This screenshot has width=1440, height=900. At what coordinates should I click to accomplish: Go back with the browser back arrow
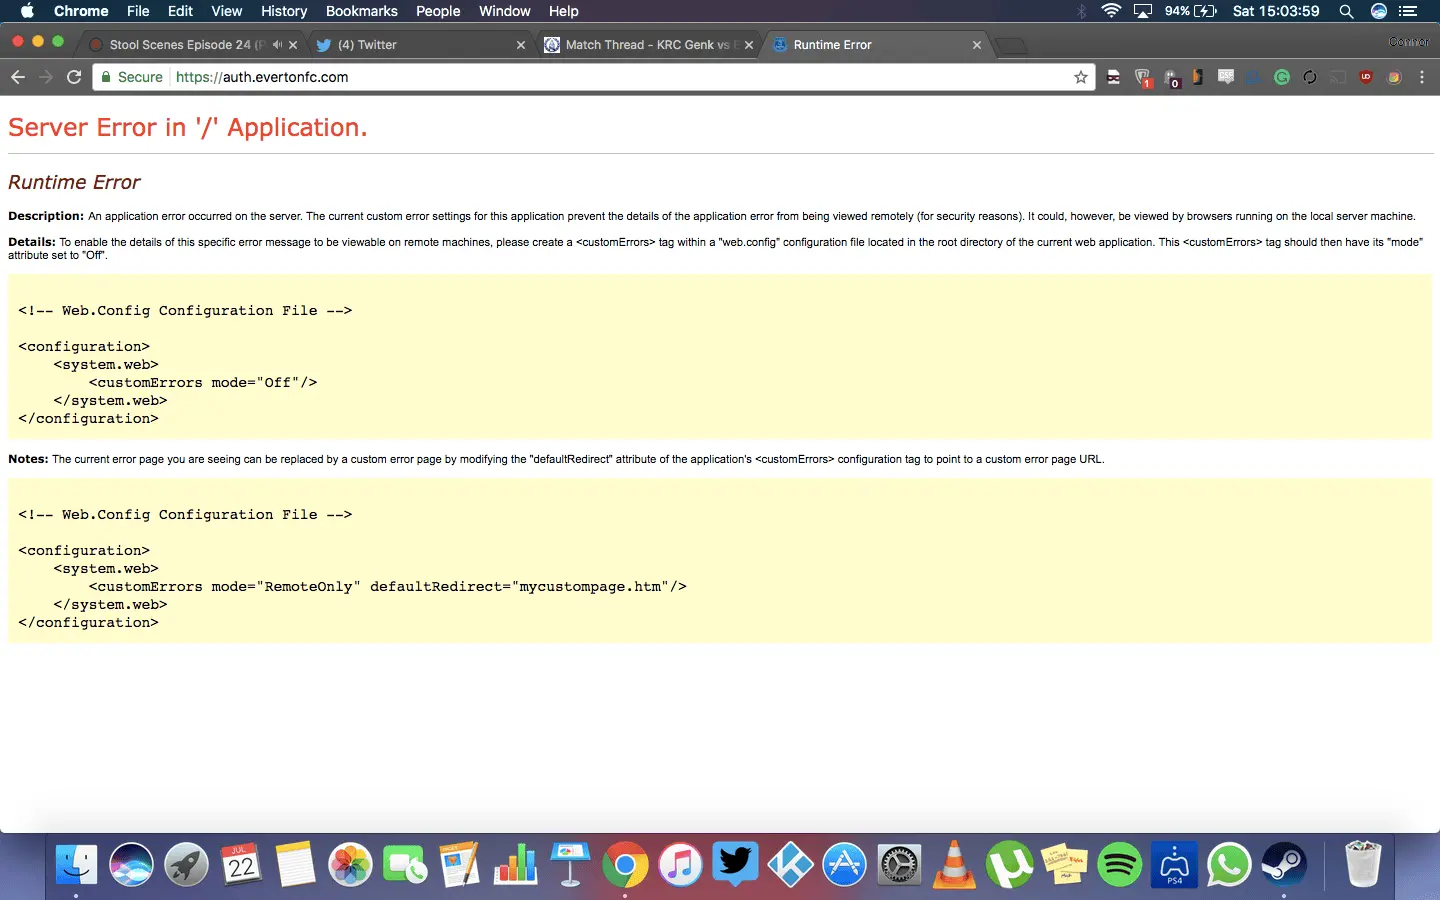pos(17,77)
